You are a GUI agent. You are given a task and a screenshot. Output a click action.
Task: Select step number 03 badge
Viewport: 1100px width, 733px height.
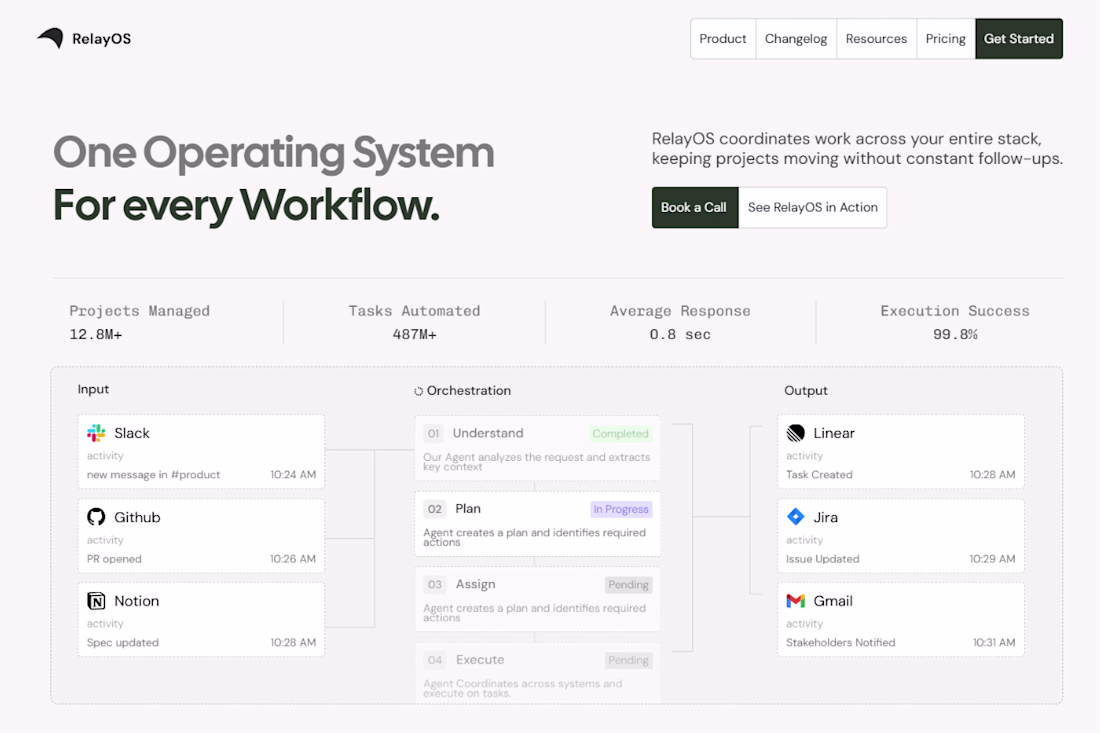(435, 584)
